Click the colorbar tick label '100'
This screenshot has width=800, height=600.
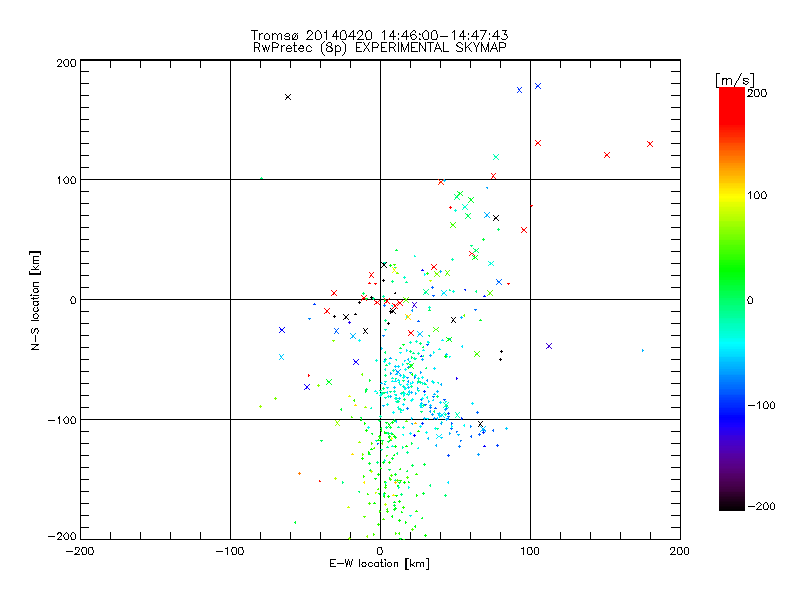[757, 195]
